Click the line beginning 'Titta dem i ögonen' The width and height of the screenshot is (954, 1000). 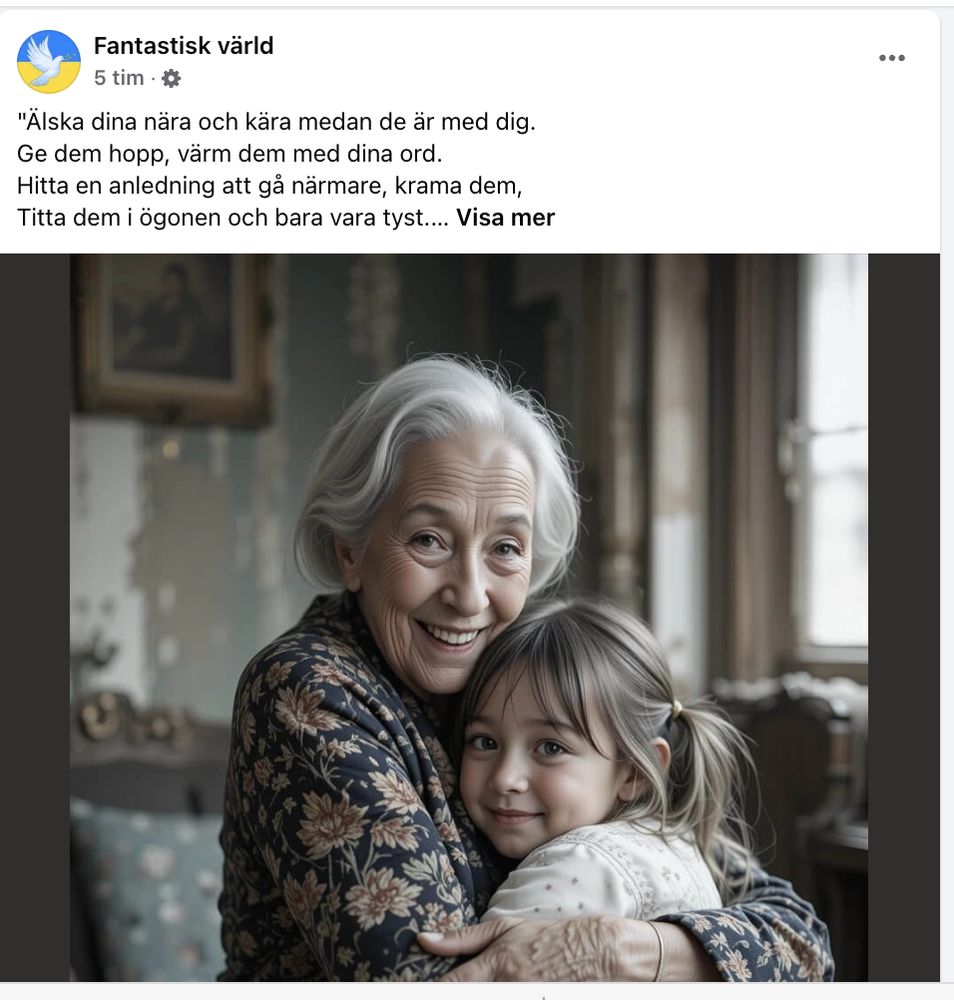click(x=233, y=217)
